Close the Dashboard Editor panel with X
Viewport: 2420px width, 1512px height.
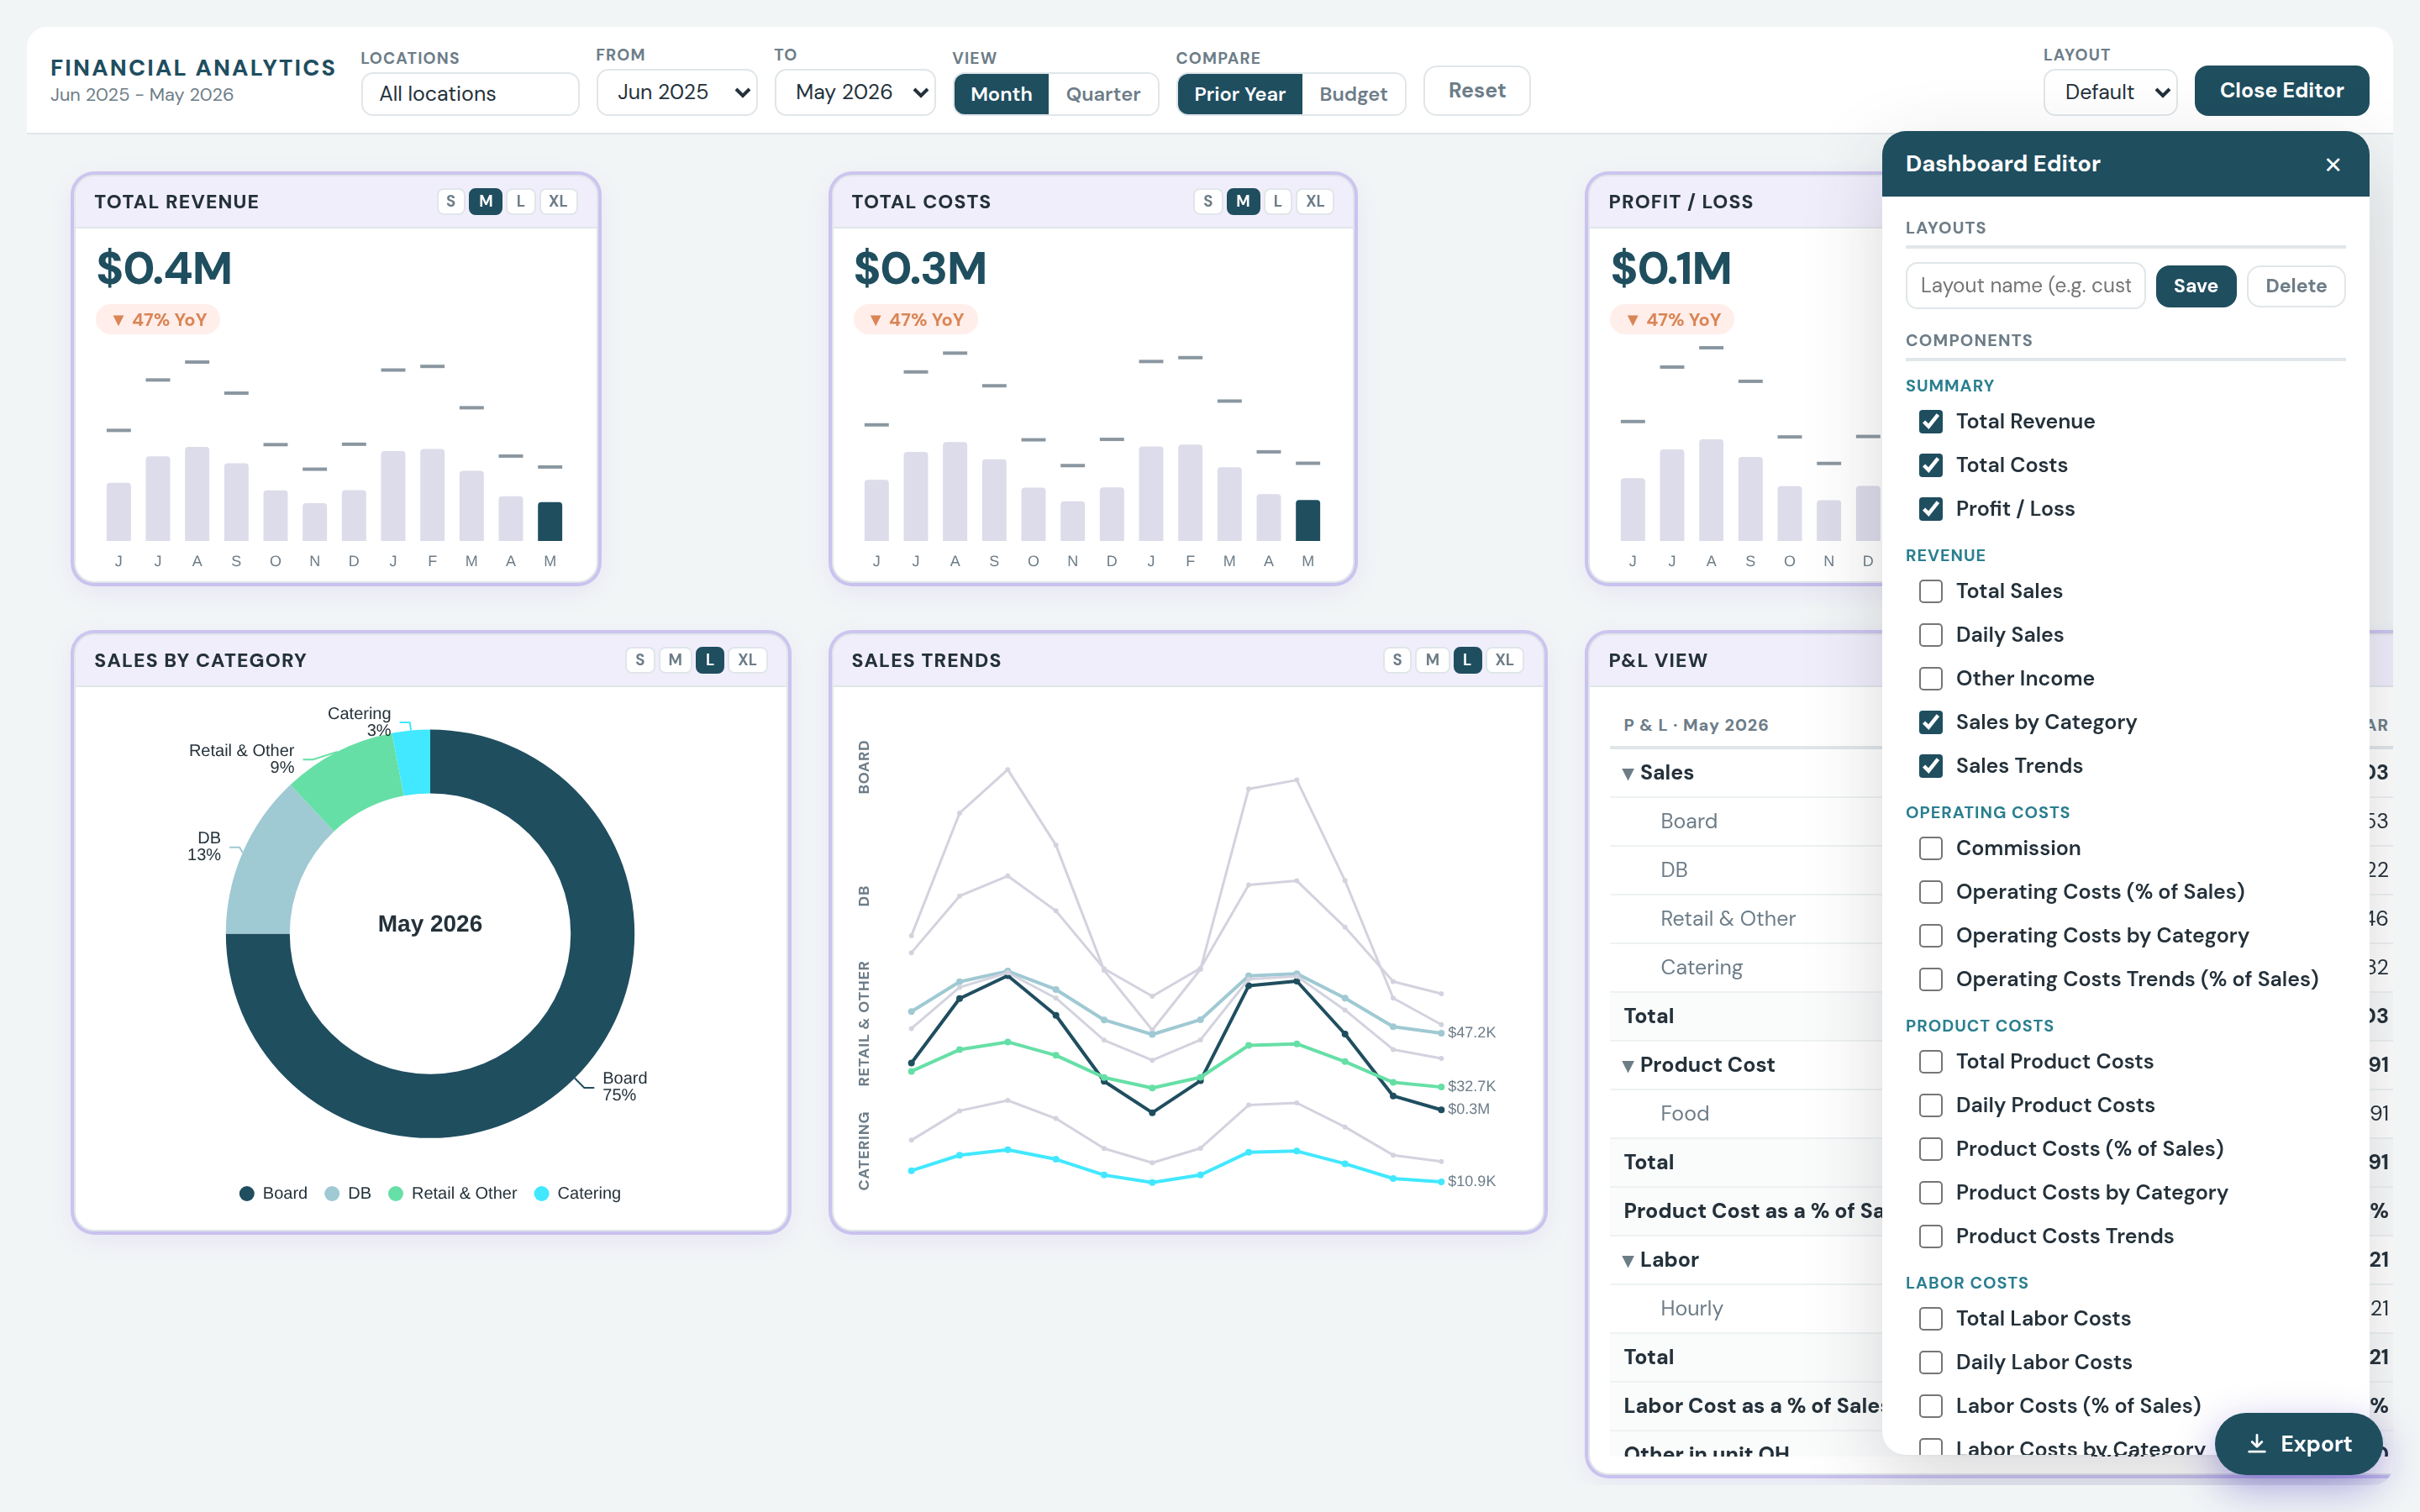[2332, 165]
